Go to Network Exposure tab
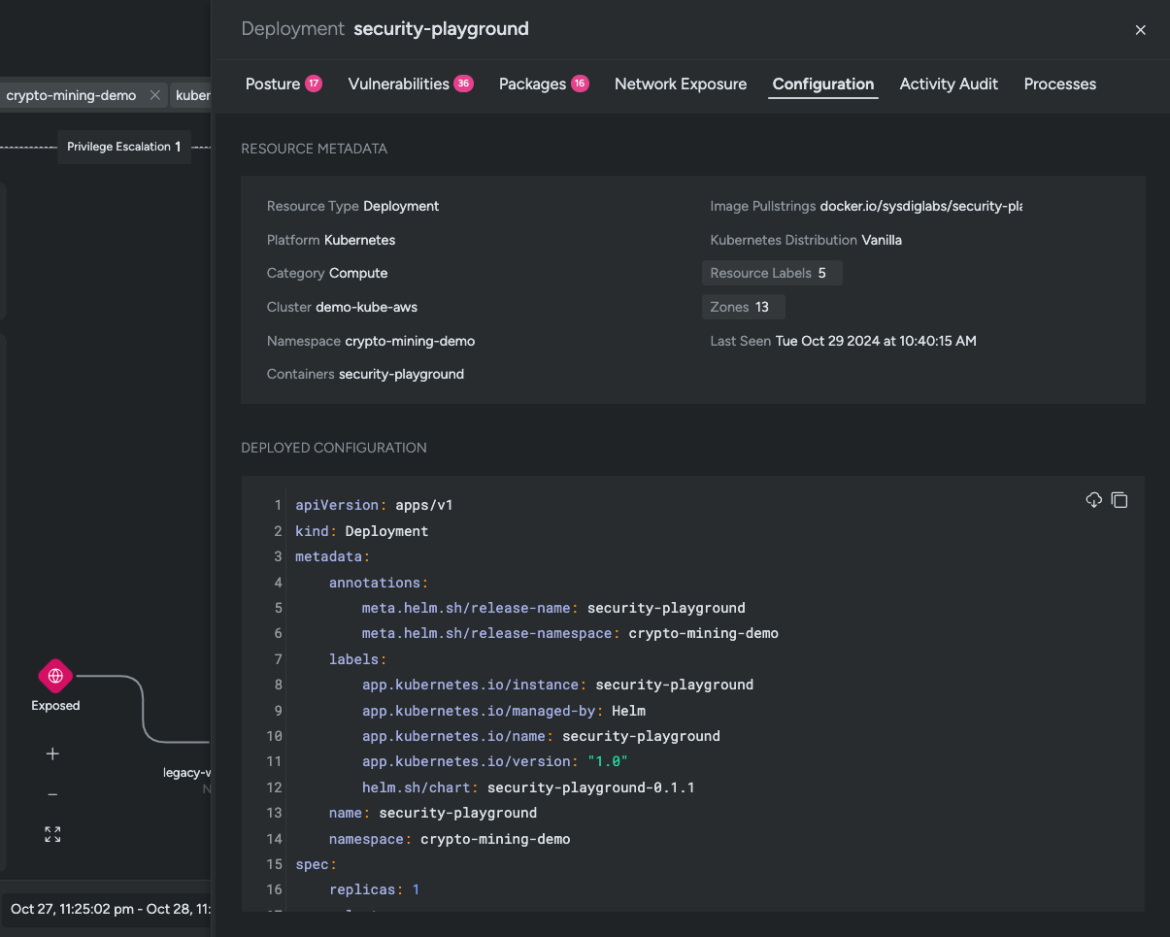This screenshot has height=937, width=1170. click(681, 84)
